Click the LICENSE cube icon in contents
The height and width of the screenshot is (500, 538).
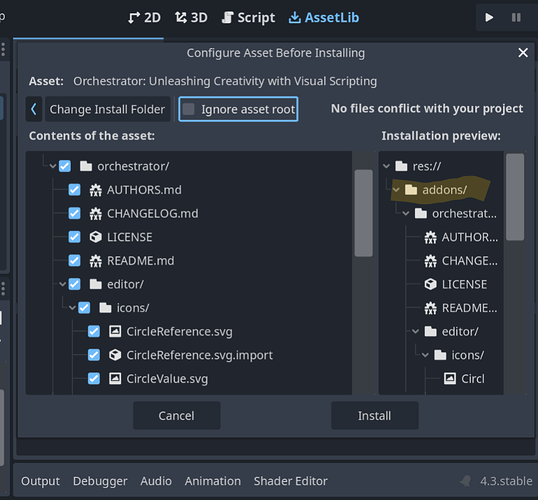point(95,237)
